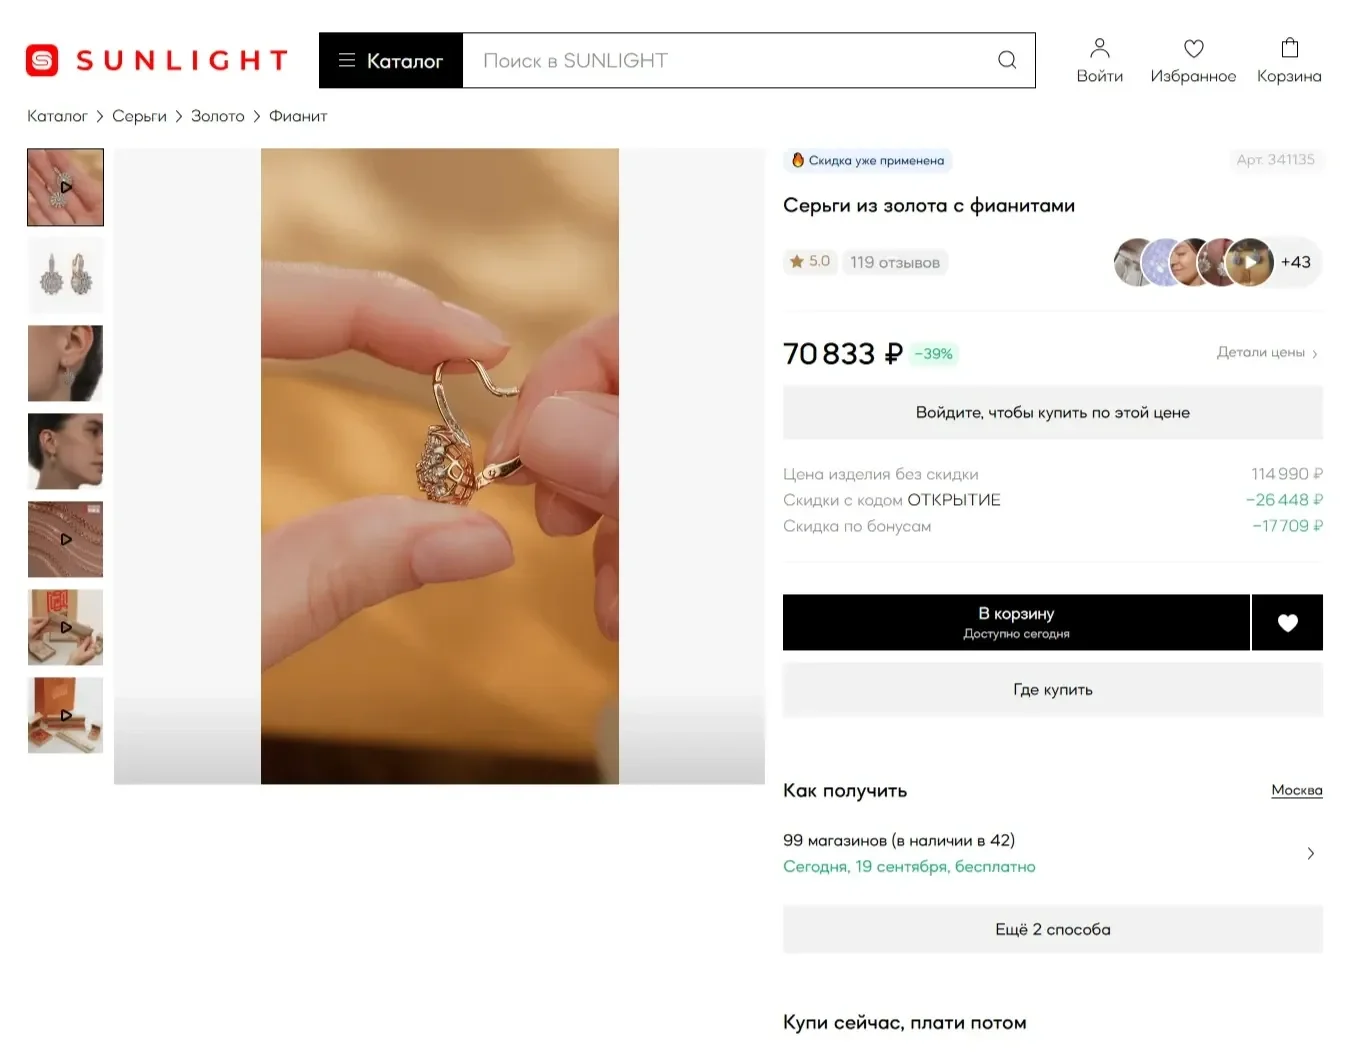1350x1057 pixels.
Task: Open the +43 customer photos gallery
Action: pos(1295,262)
